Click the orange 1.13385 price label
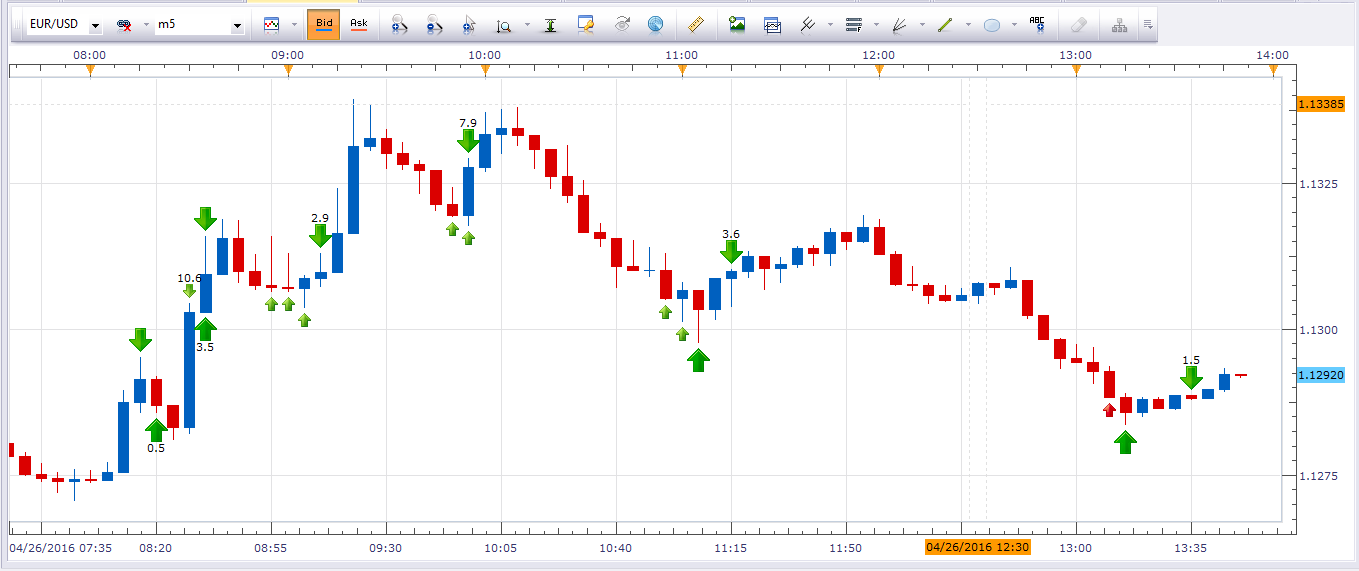The image size is (1359, 571). point(1320,104)
